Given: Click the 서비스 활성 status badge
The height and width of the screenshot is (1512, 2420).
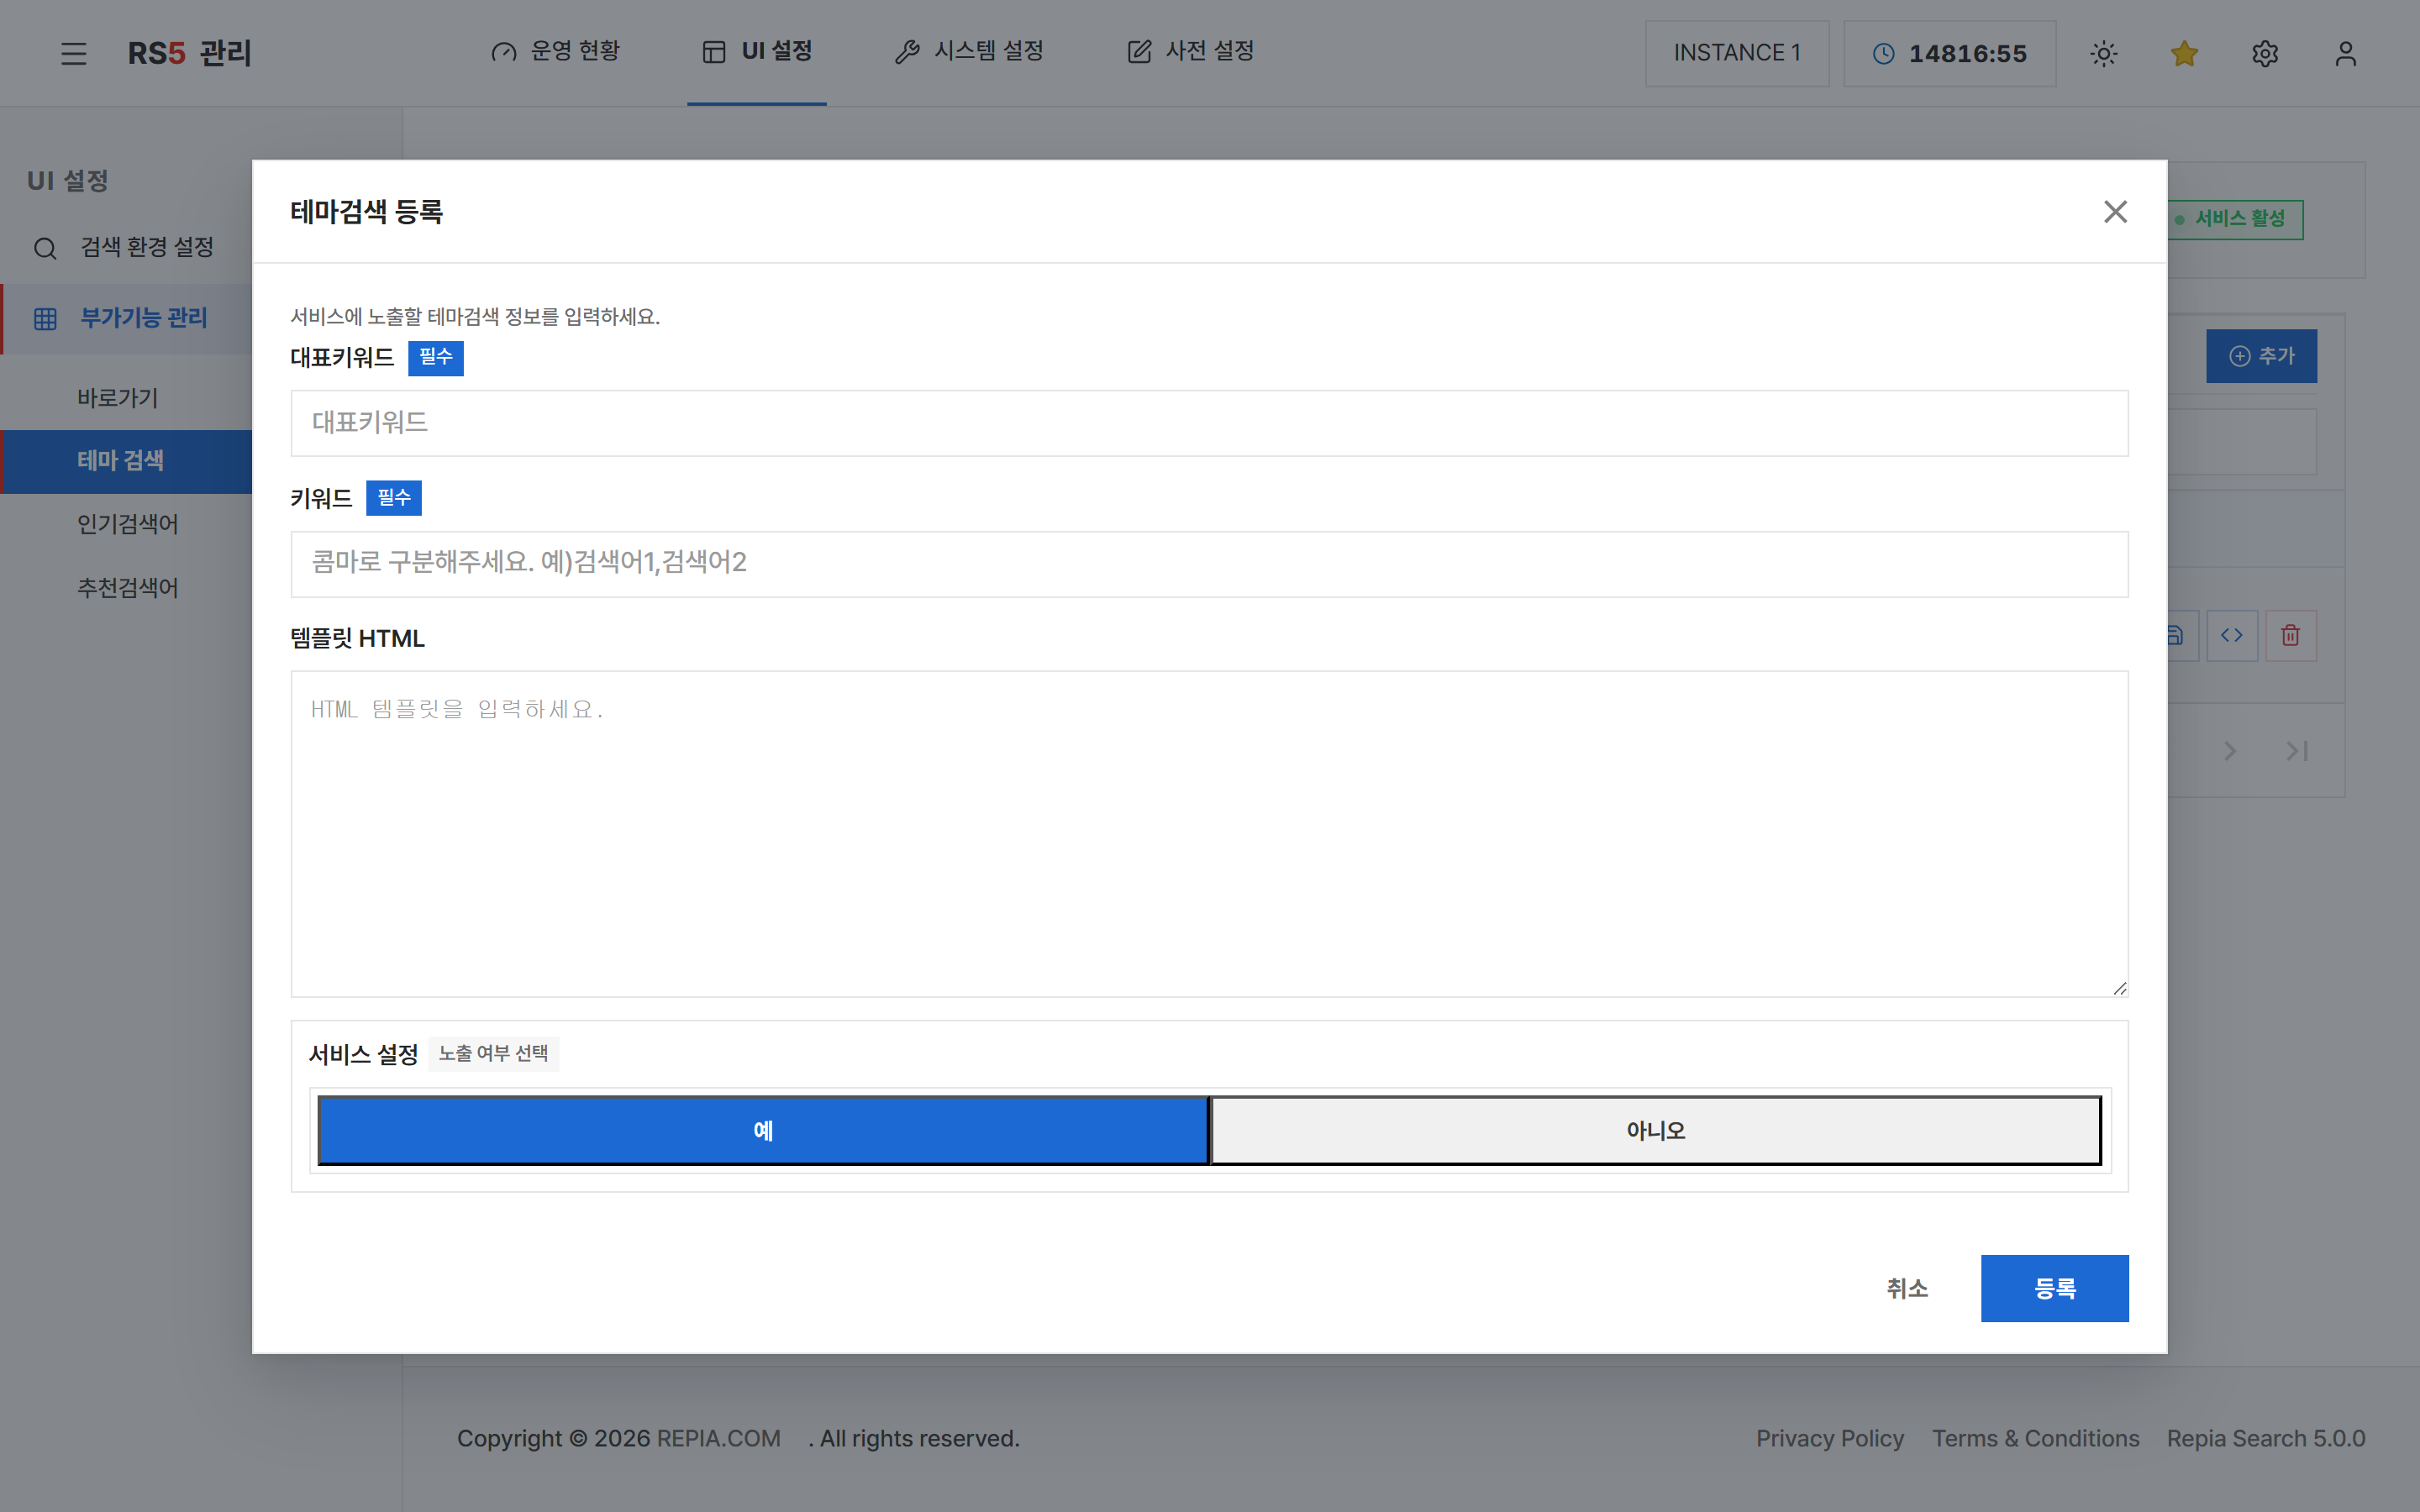Looking at the screenshot, I should click(2235, 219).
